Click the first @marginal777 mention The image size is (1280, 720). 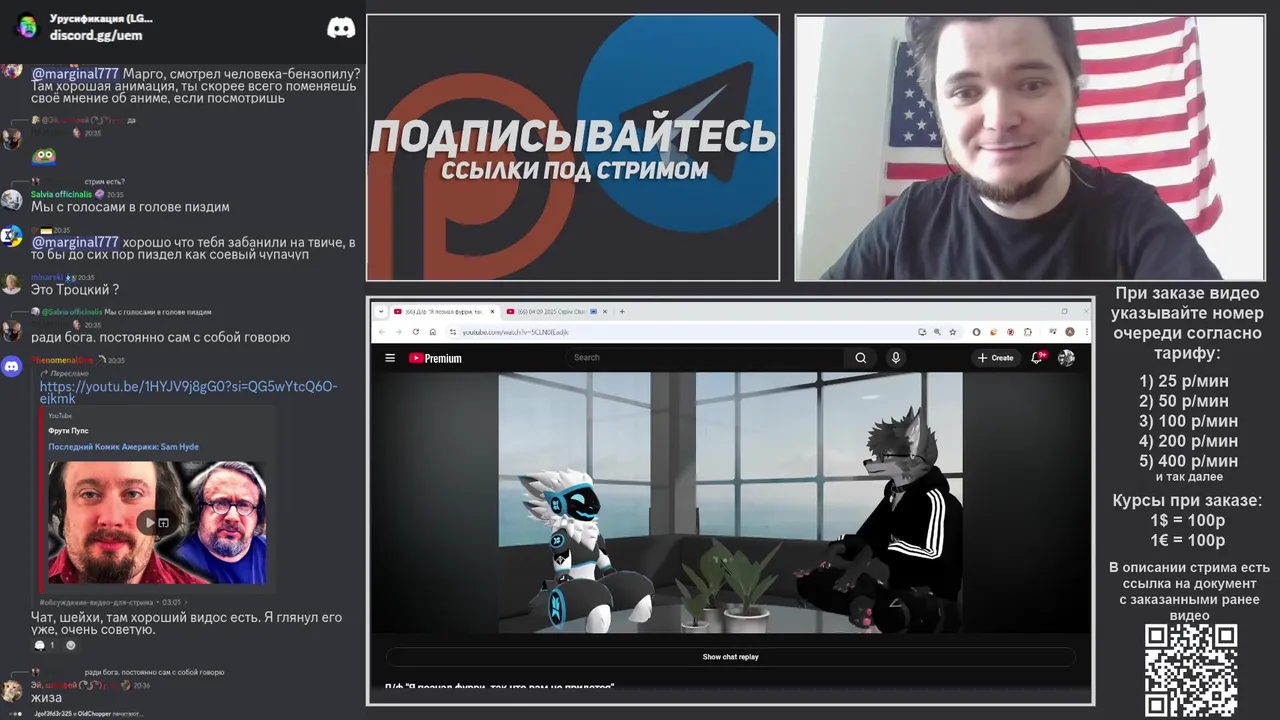[x=75, y=74]
